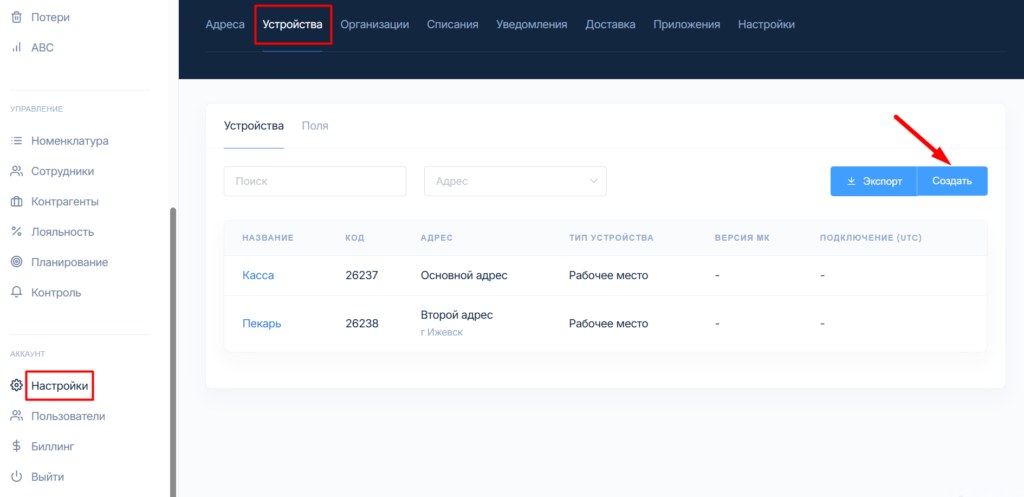Click the Control bell icon in sidebar
Viewport: 1024px width, 497px height.
(16, 293)
